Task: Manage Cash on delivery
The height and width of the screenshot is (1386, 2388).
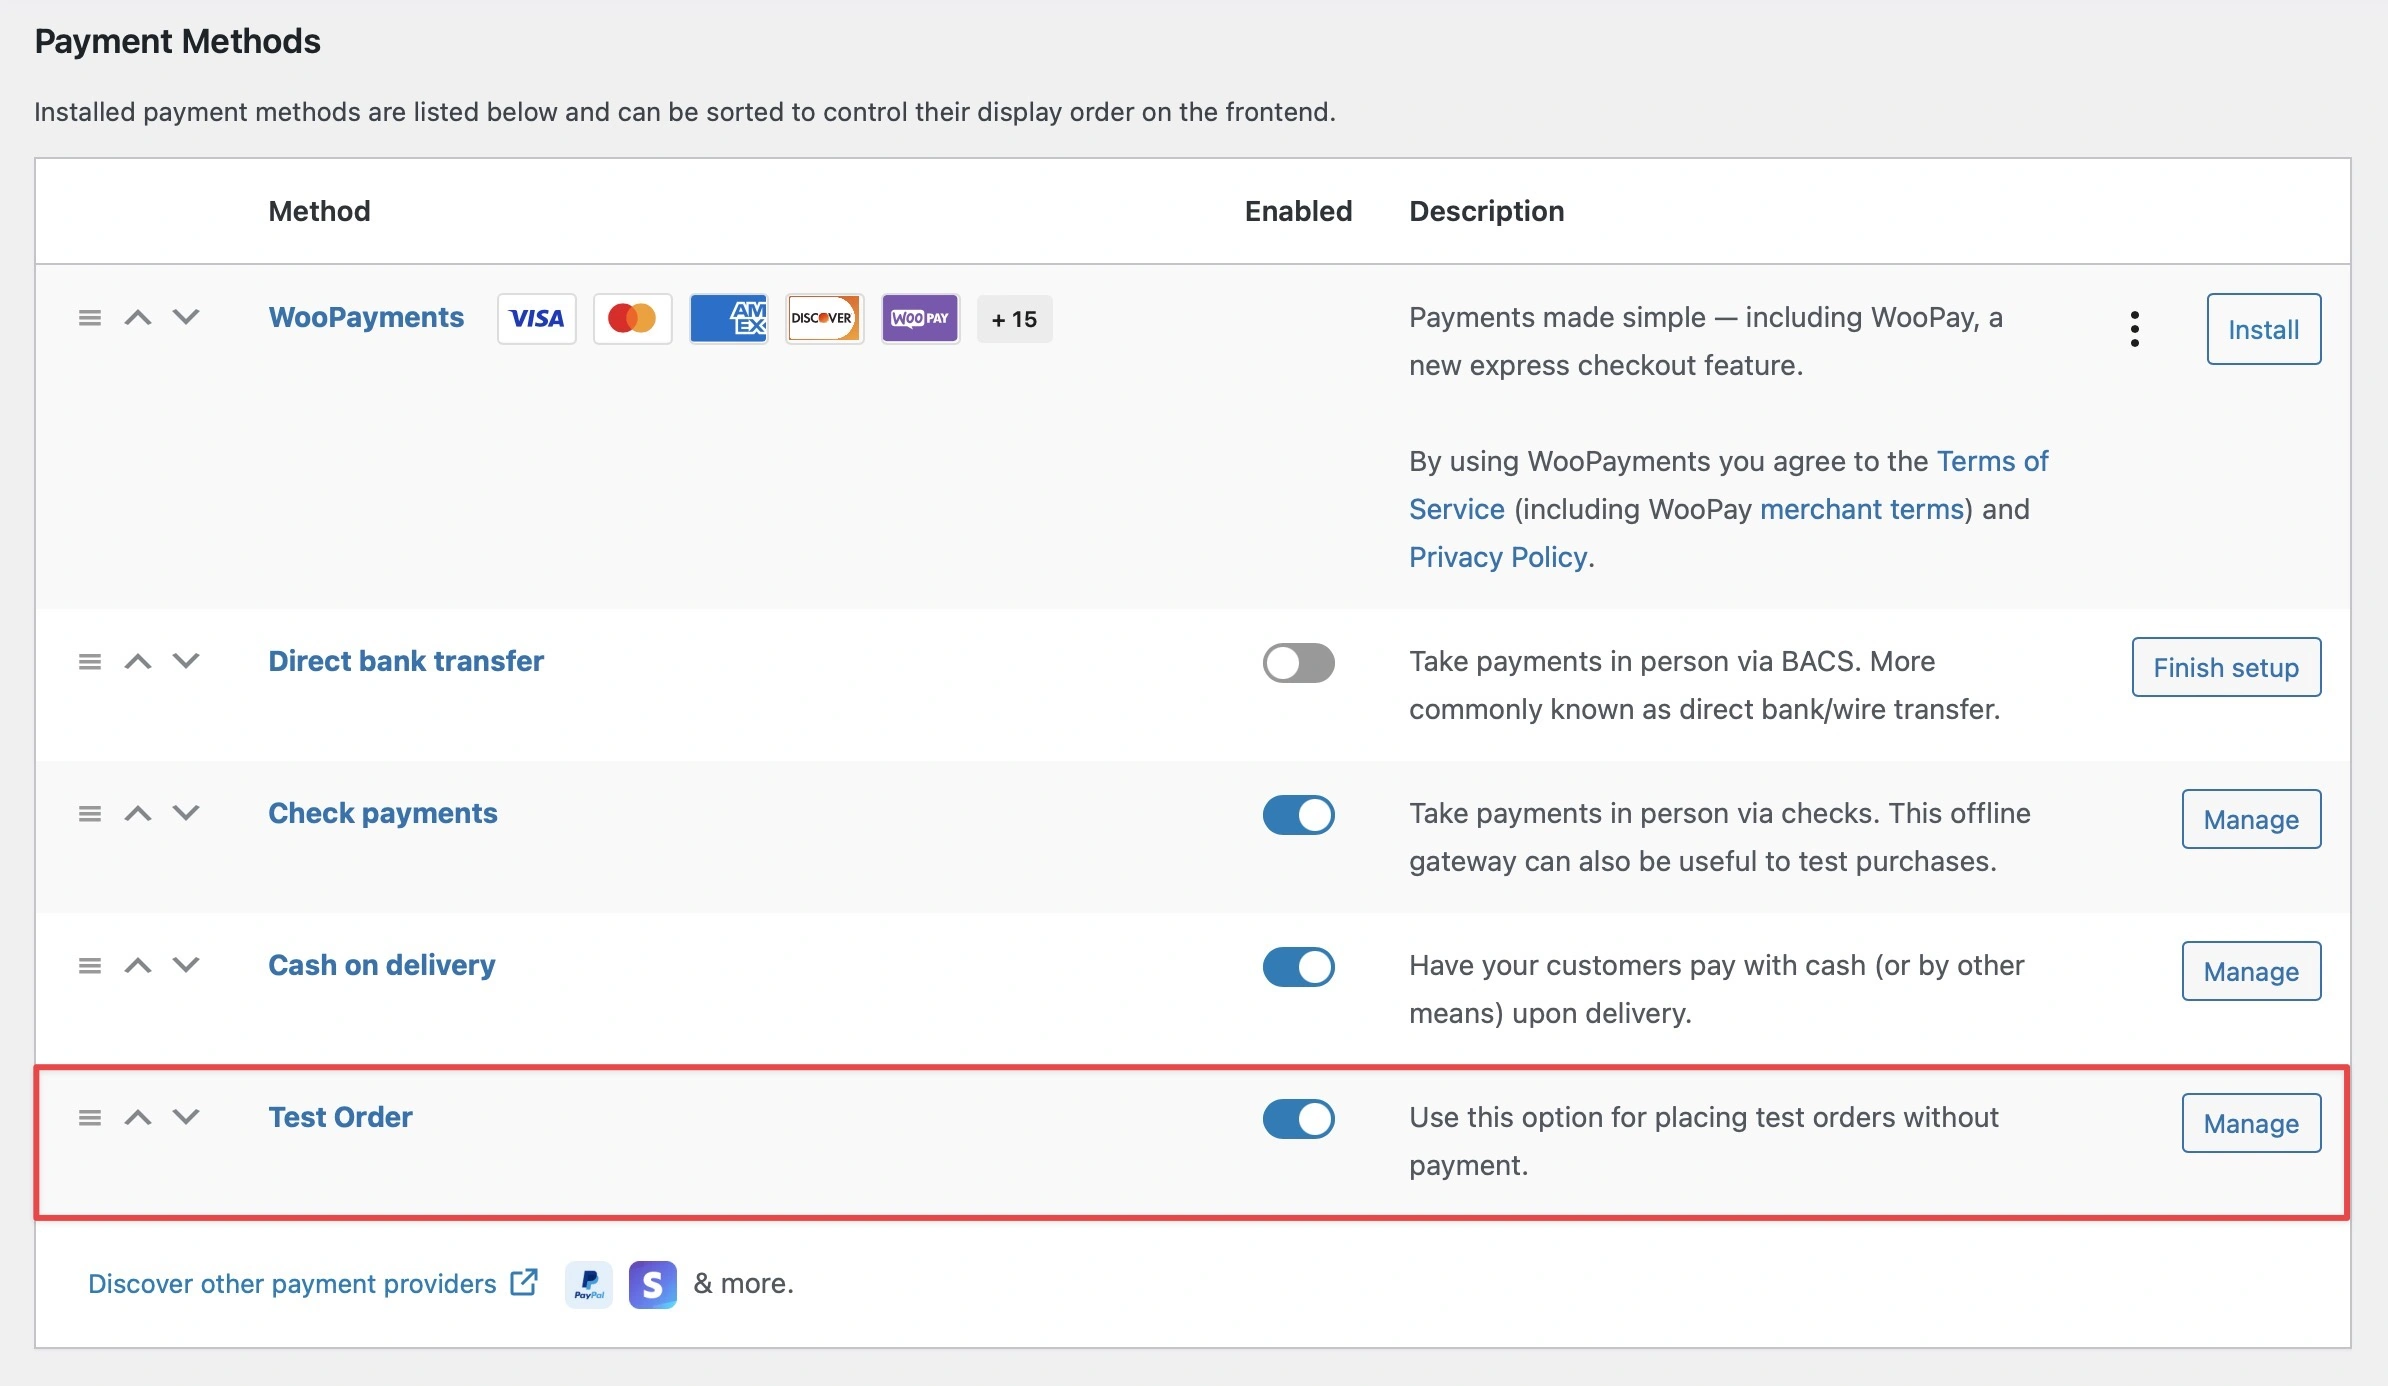Action: pos(2251,971)
